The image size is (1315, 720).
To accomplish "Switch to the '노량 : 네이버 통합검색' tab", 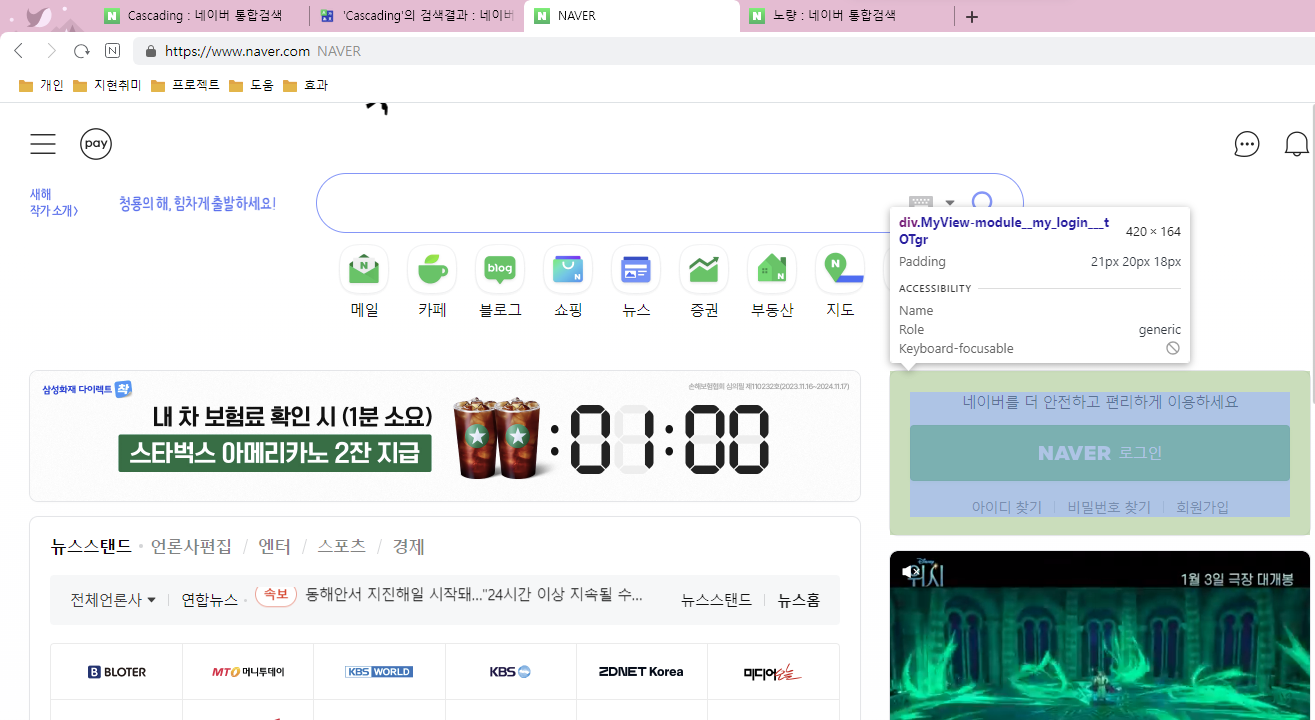I will 847,16.
